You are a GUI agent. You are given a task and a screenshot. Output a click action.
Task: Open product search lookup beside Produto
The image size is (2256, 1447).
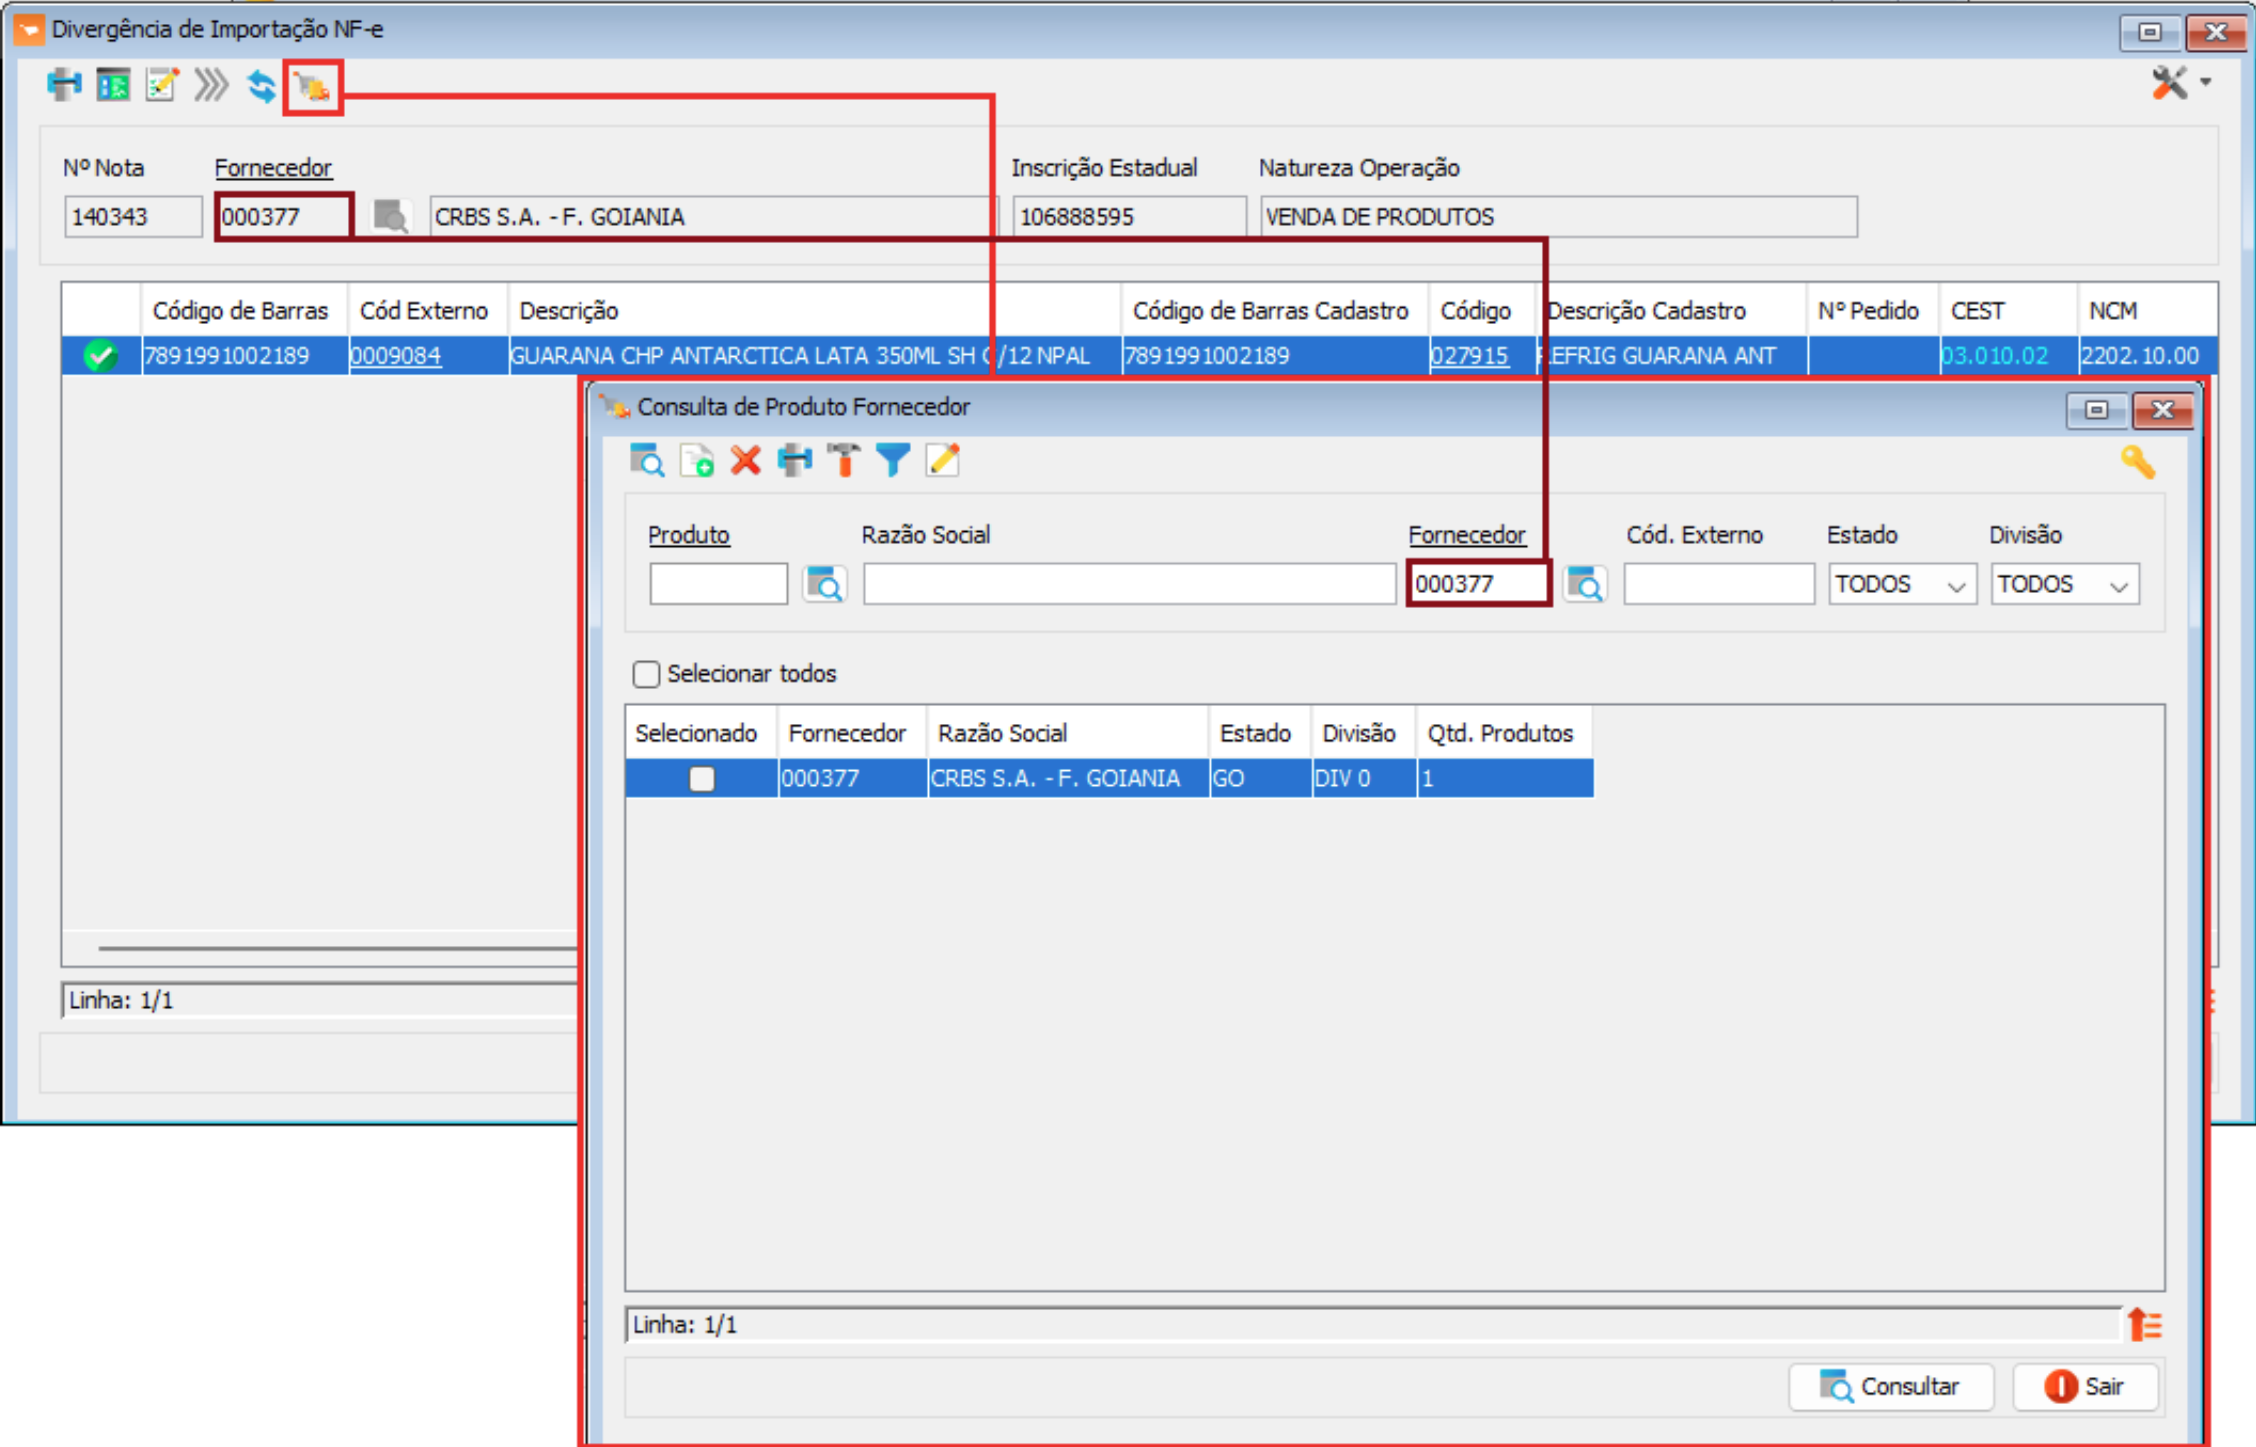pos(824,584)
